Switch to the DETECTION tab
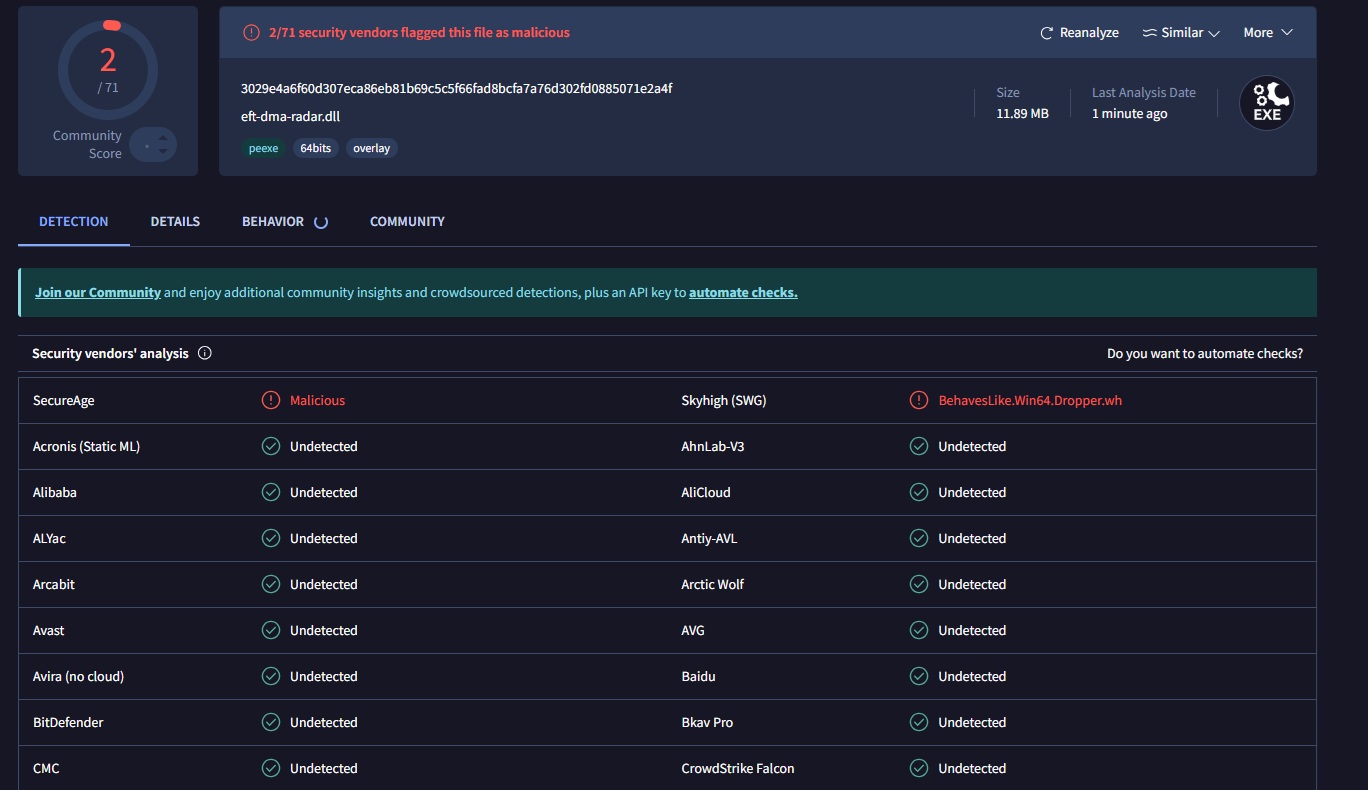Image resolution: width=1368 pixels, height=790 pixels. (x=74, y=222)
